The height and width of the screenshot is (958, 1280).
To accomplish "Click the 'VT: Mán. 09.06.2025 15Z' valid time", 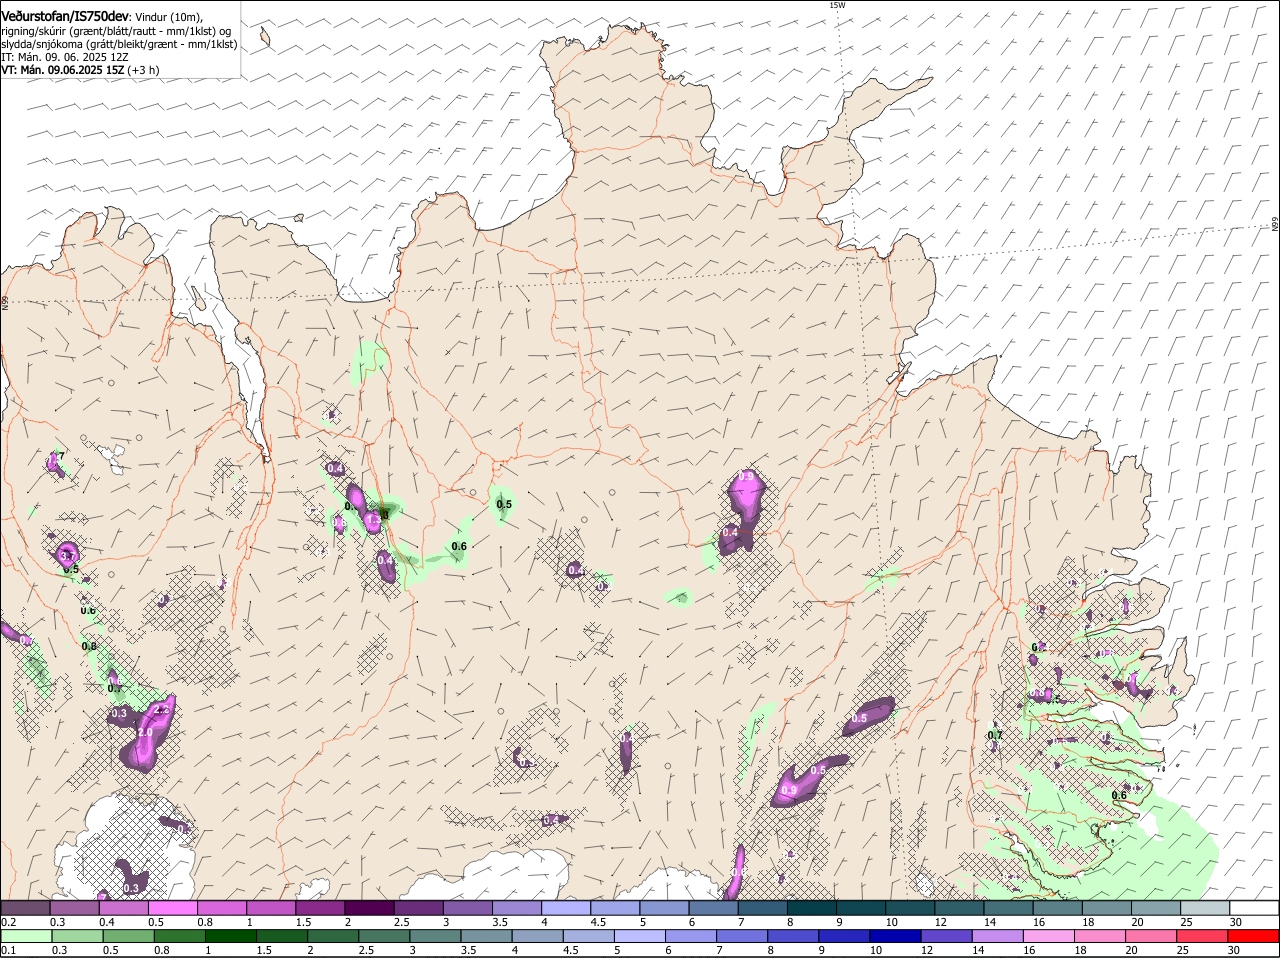I will coord(62,70).
